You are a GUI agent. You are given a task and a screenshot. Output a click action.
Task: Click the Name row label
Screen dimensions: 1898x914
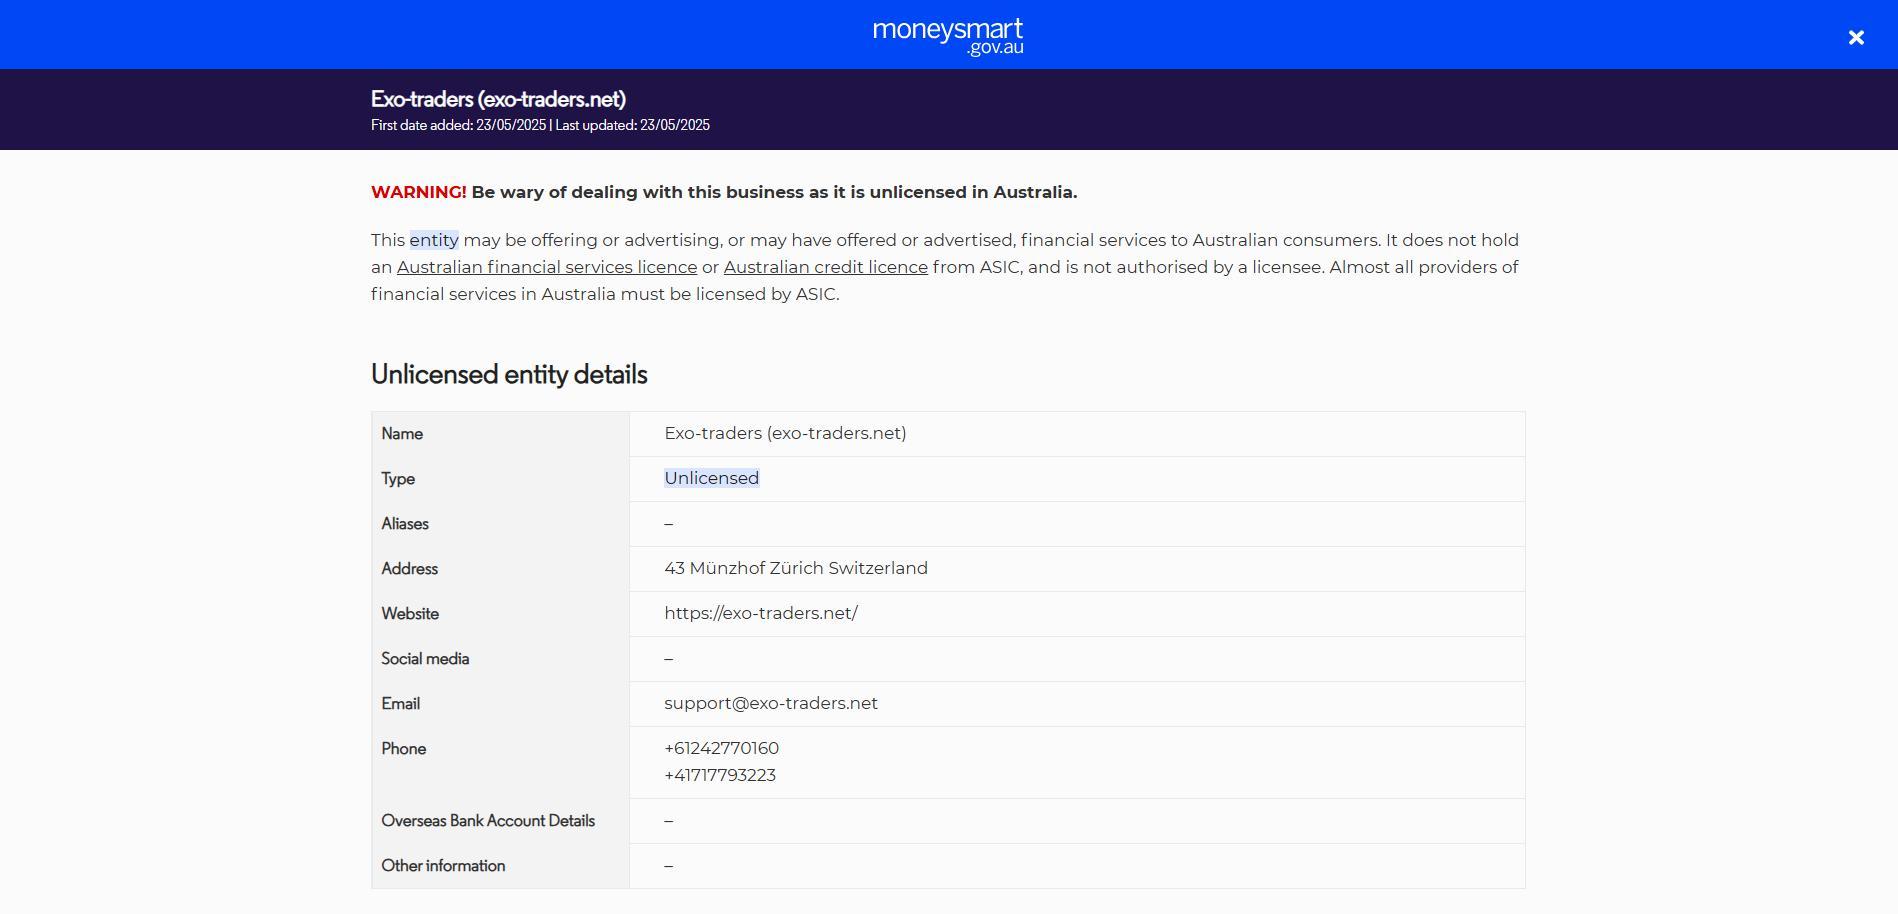click(402, 434)
